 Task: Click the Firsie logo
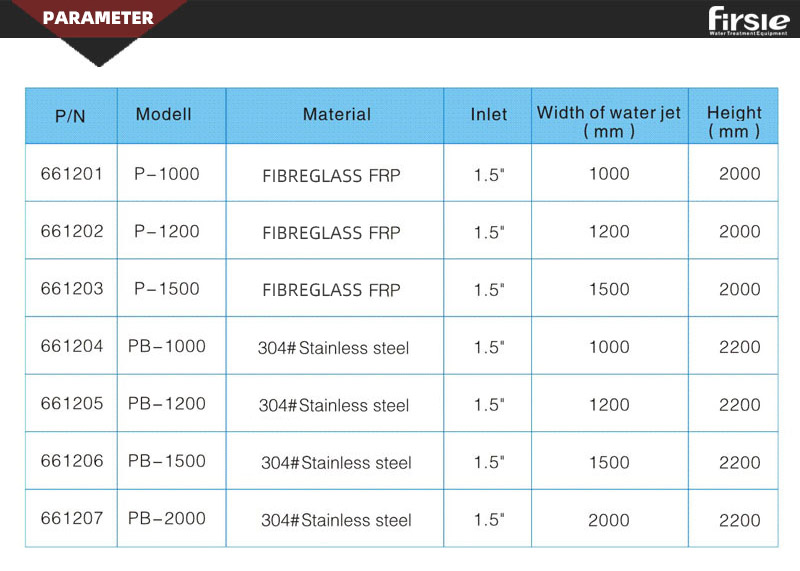748,21
